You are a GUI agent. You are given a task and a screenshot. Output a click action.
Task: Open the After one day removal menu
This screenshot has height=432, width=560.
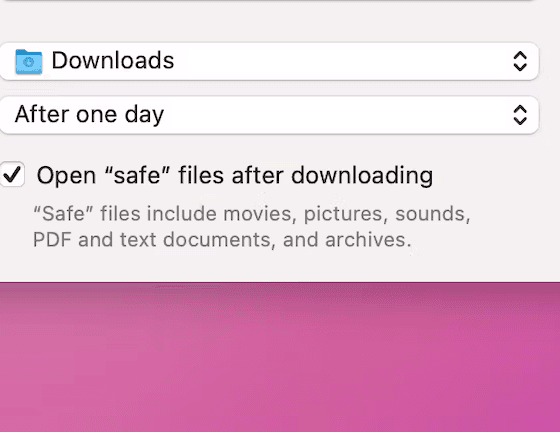[x=269, y=115]
